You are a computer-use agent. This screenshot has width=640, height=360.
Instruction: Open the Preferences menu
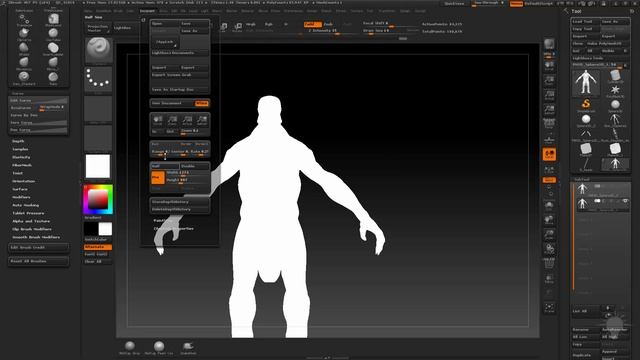[293, 11]
